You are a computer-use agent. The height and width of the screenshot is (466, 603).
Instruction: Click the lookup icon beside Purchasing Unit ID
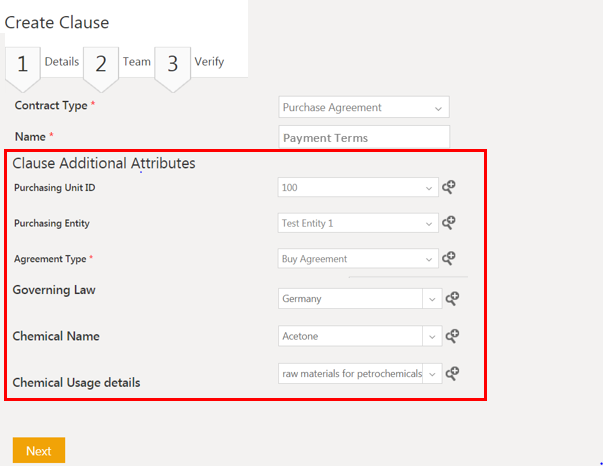coord(449,187)
